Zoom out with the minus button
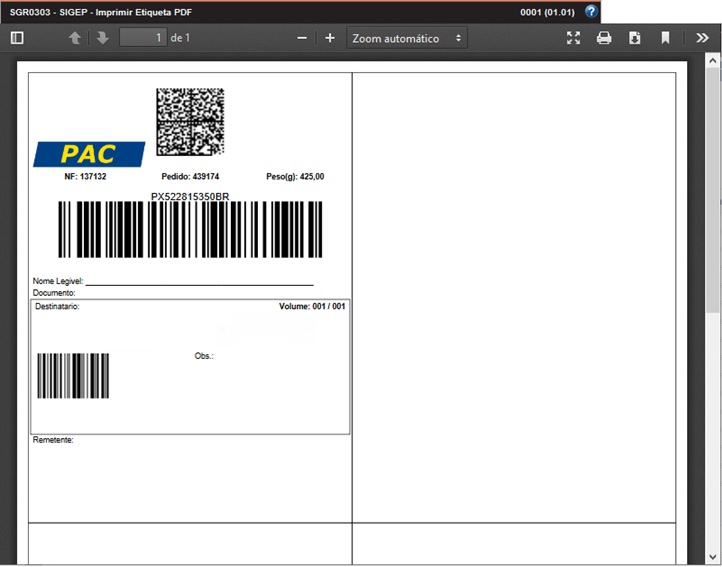Image resolution: width=722 pixels, height=567 pixels. click(x=302, y=38)
